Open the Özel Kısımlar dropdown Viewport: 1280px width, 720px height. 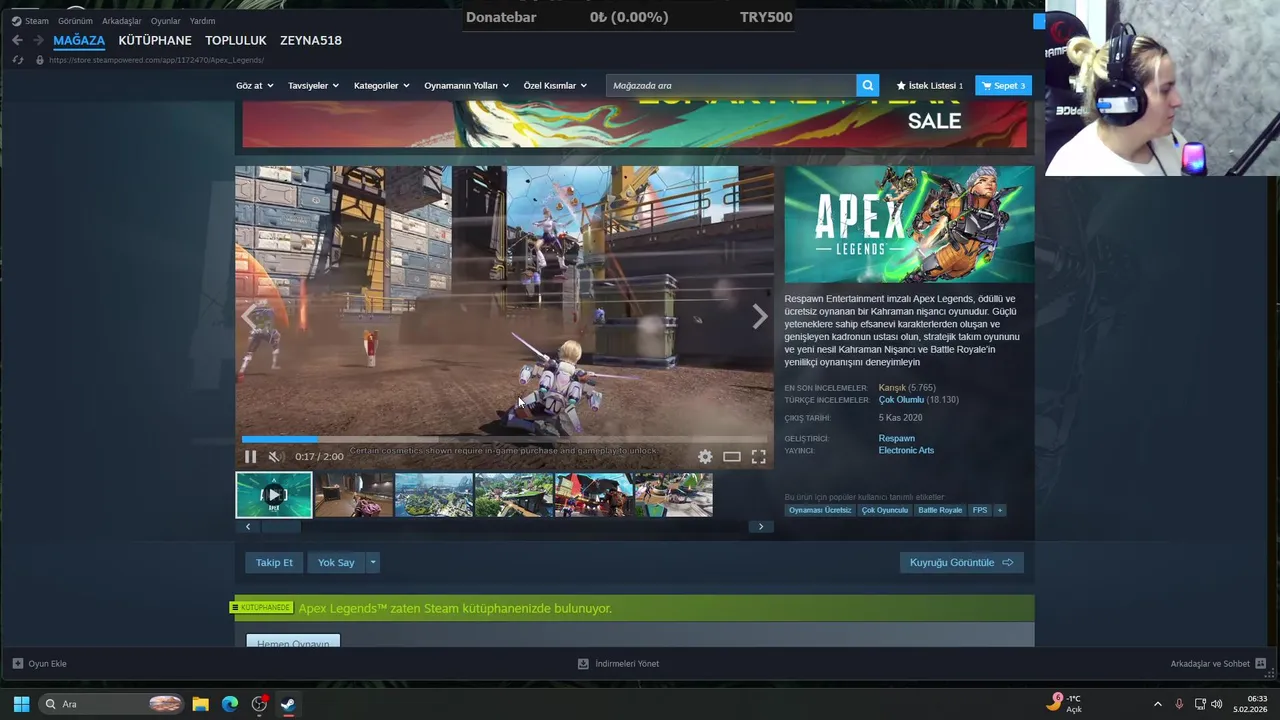pos(555,85)
